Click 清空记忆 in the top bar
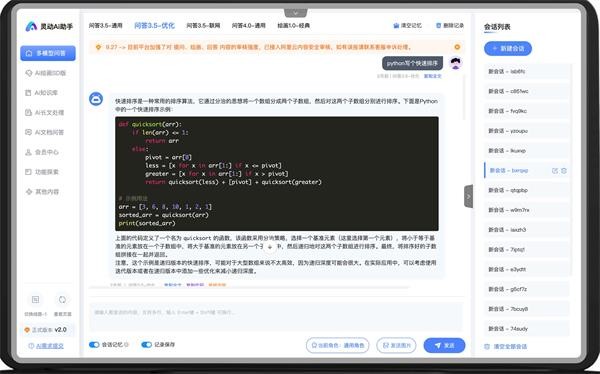This screenshot has height=374, width=600. point(407,26)
